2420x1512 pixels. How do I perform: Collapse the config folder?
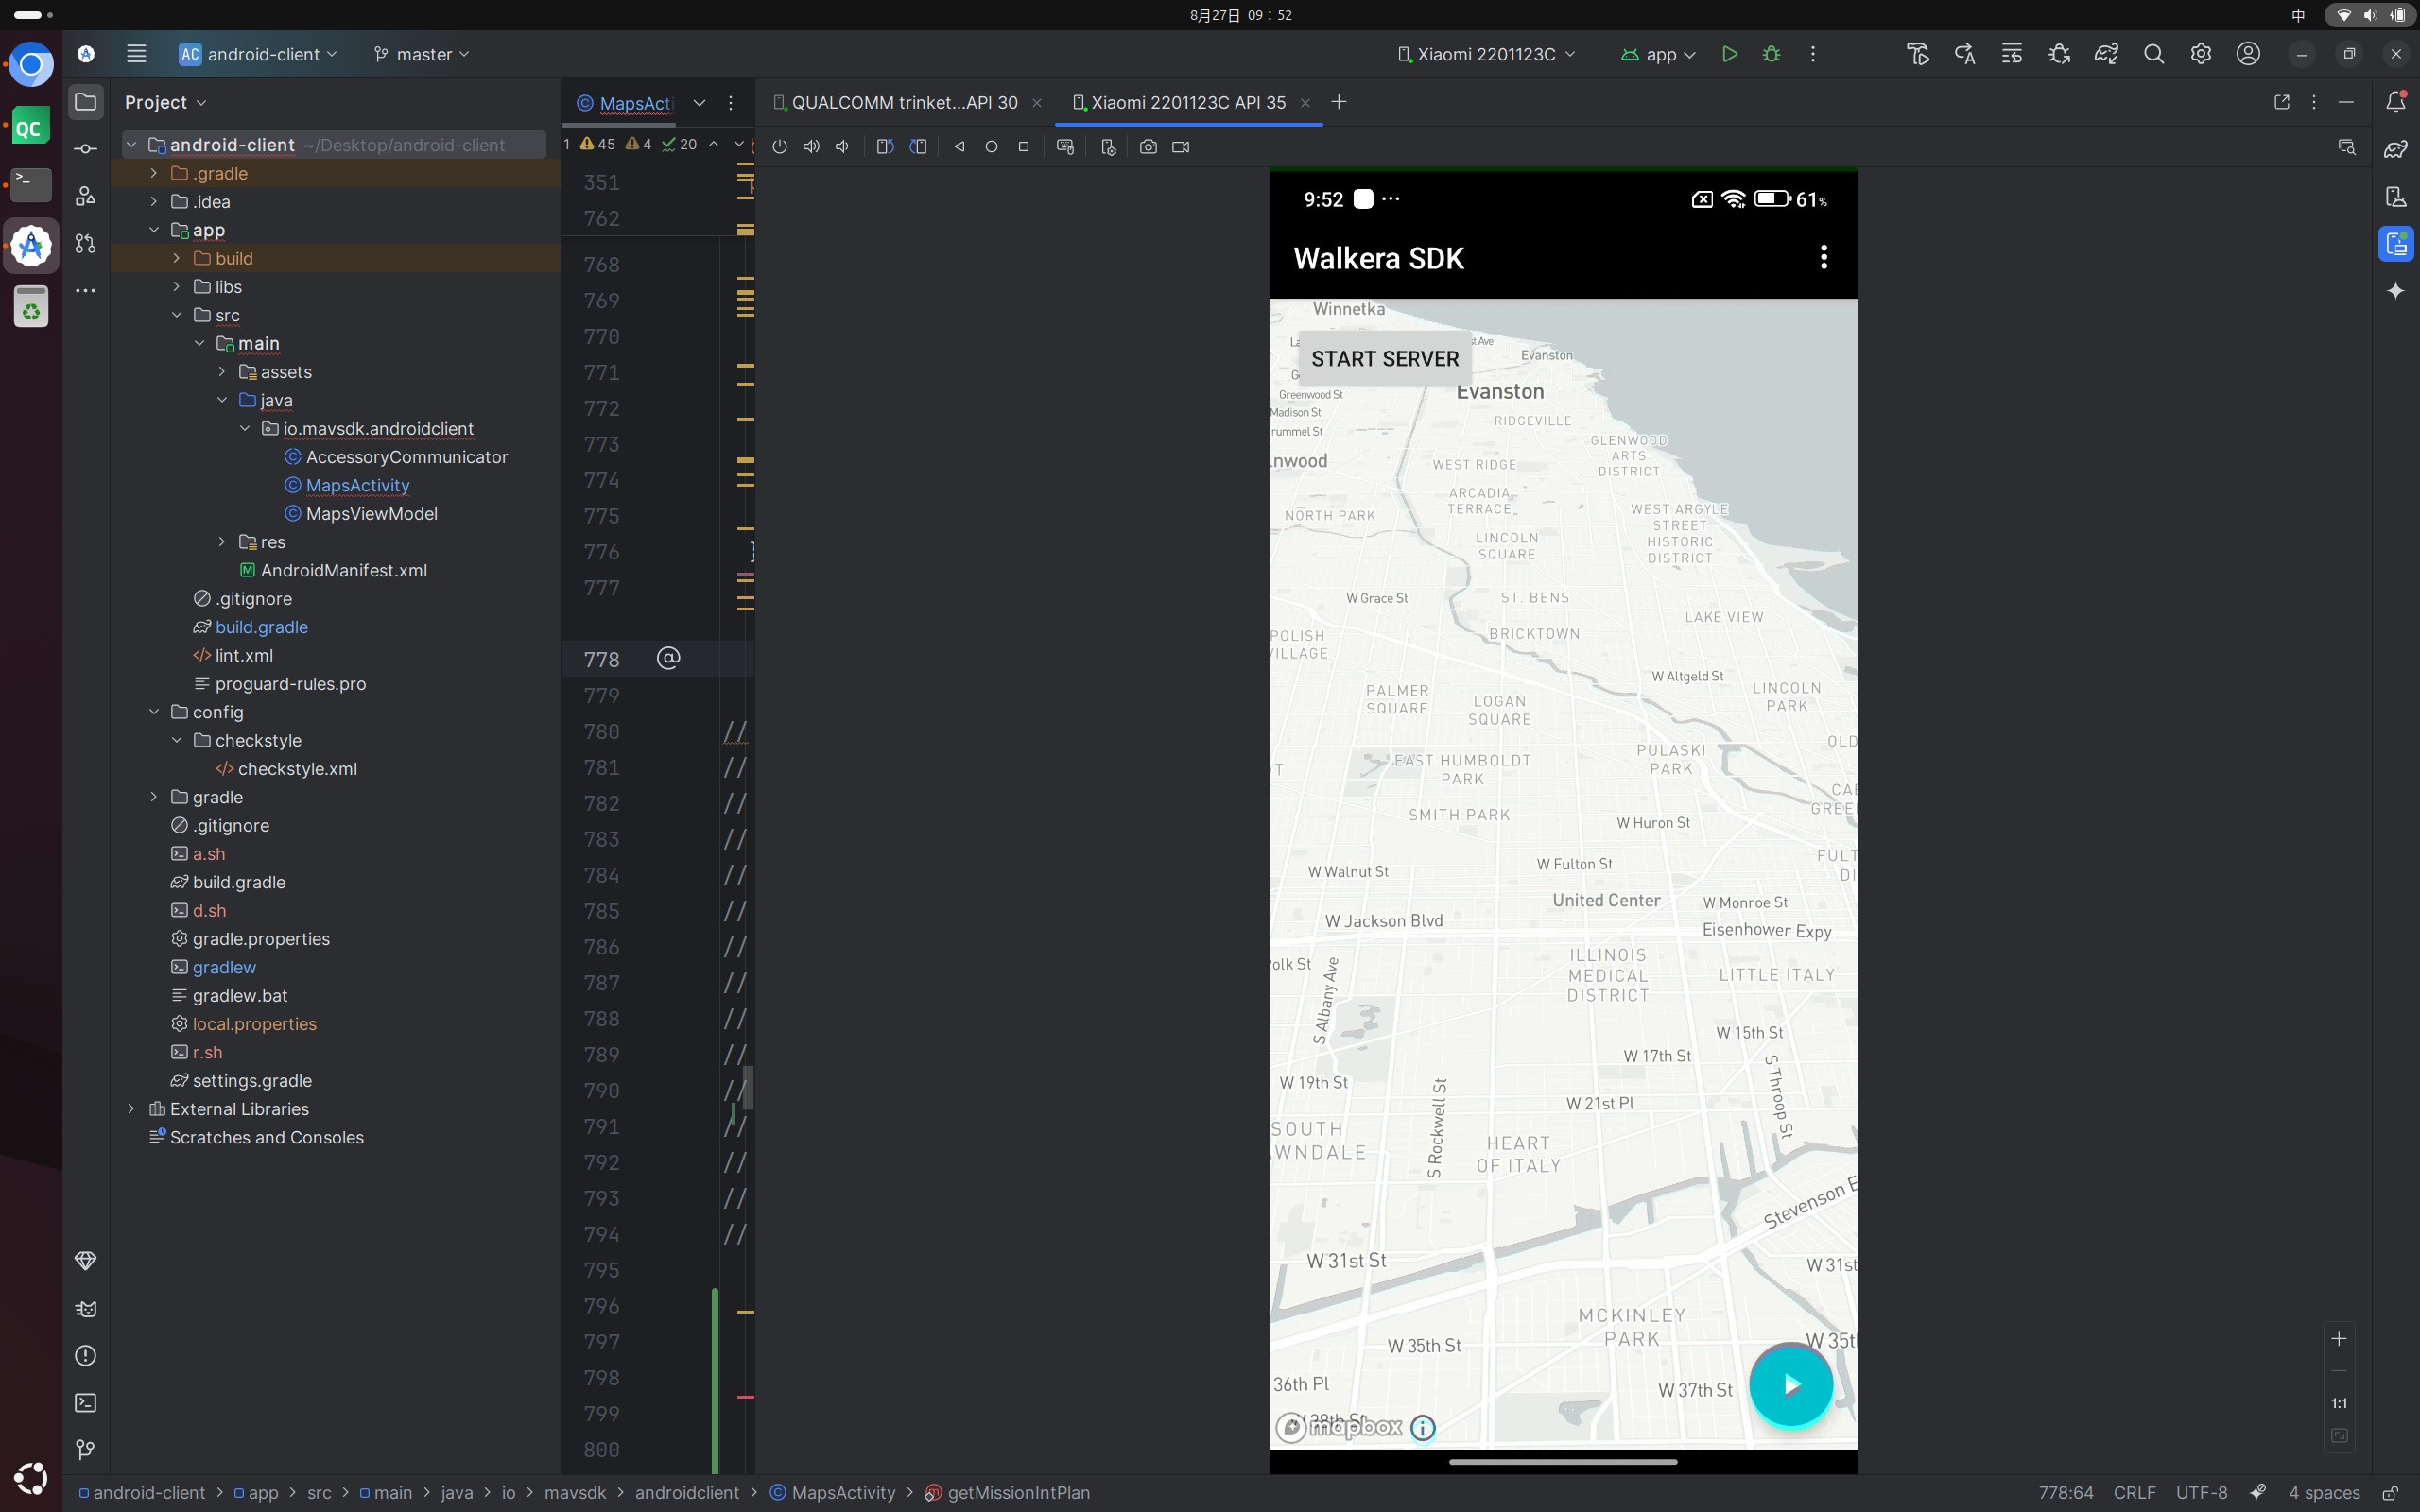pos(153,712)
